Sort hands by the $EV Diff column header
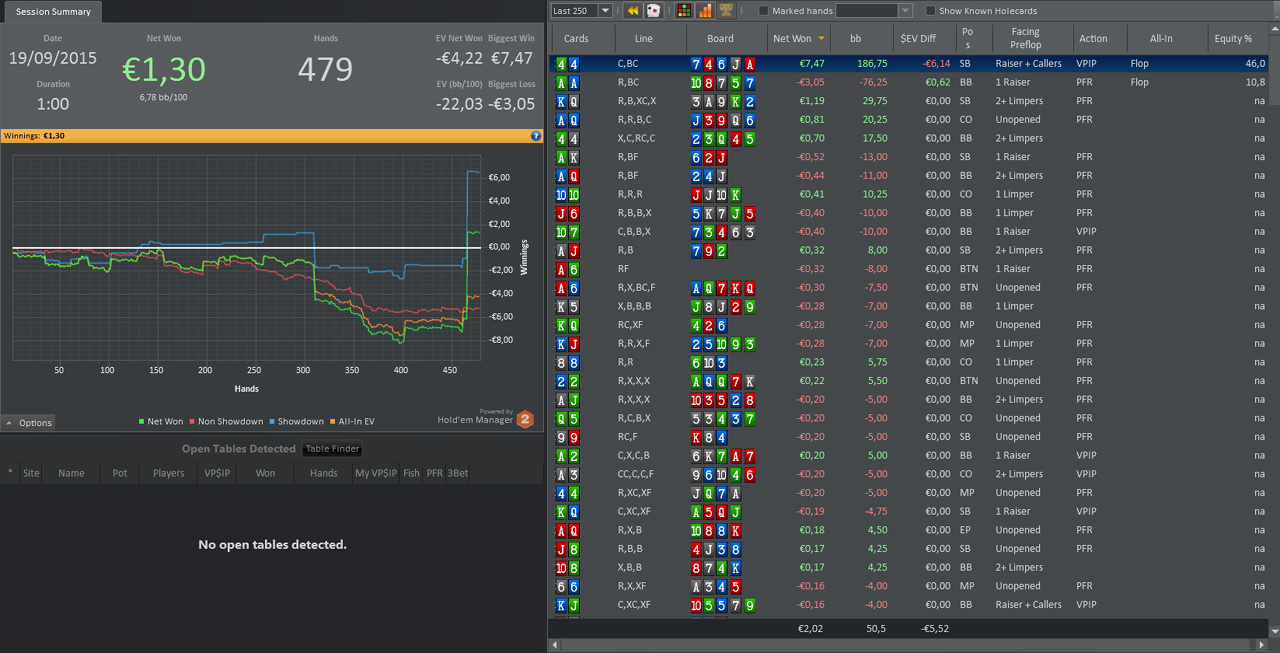This screenshot has height=653, width=1280. click(917, 39)
